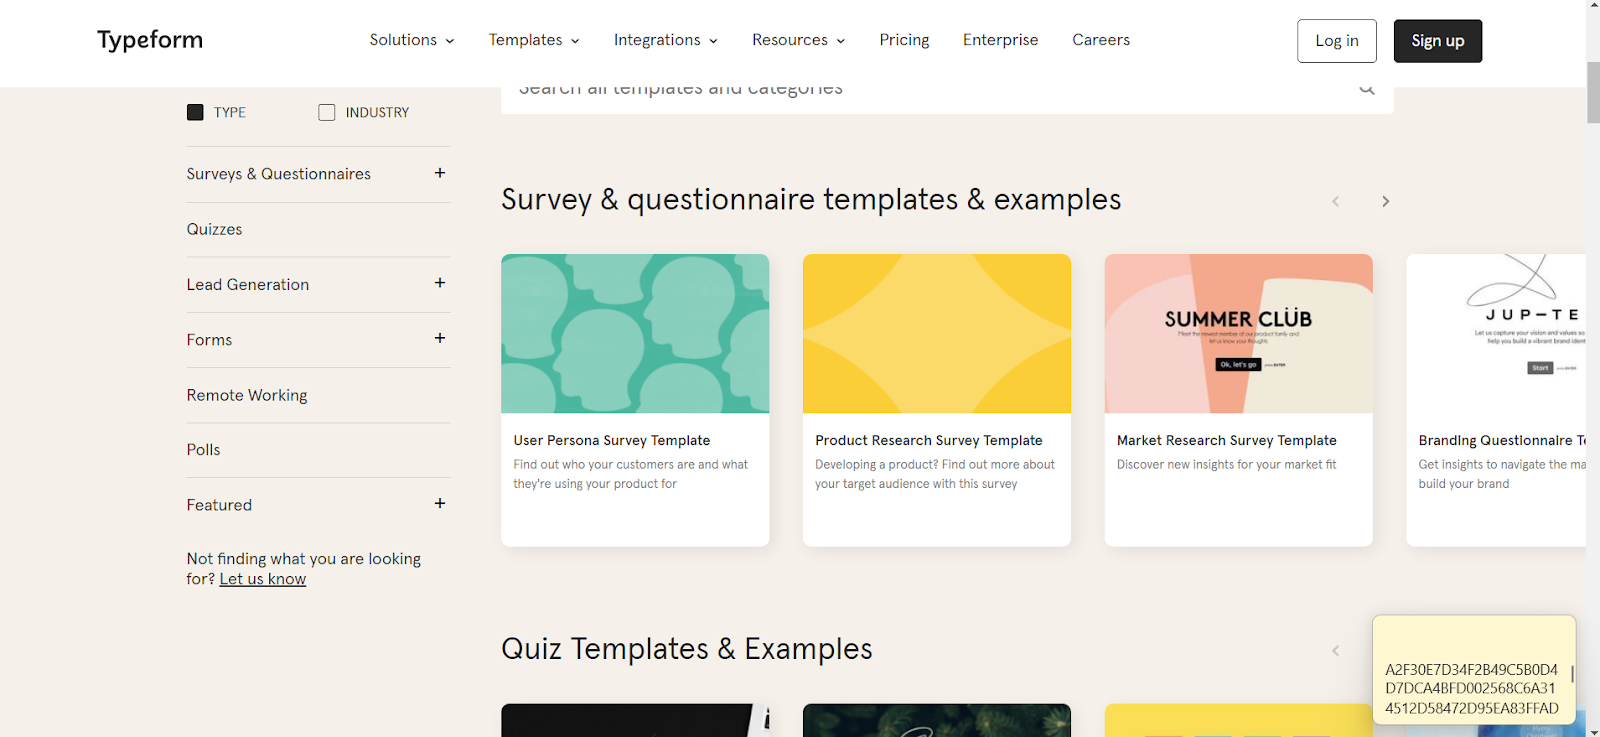Expand Featured category with plus icon
The height and width of the screenshot is (737, 1600).
(x=440, y=503)
